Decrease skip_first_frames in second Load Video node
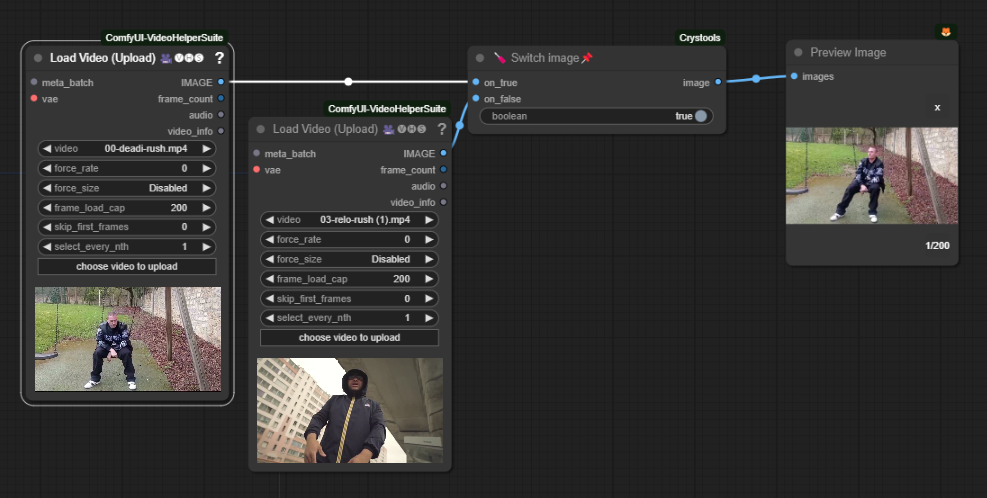This screenshot has height=498, width=987. click(269, 298)
